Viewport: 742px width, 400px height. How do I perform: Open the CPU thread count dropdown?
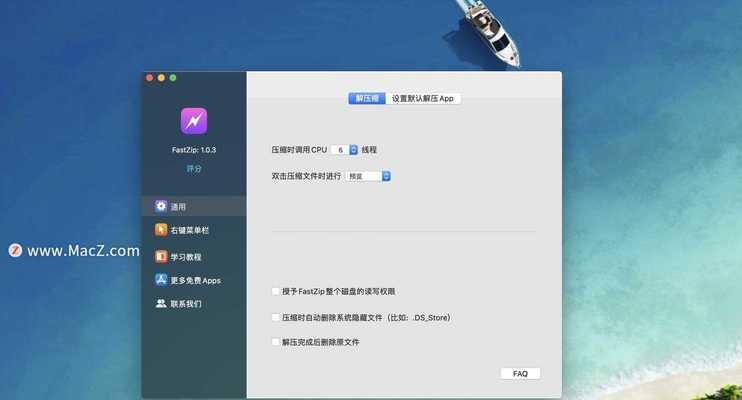pos(344,150)
